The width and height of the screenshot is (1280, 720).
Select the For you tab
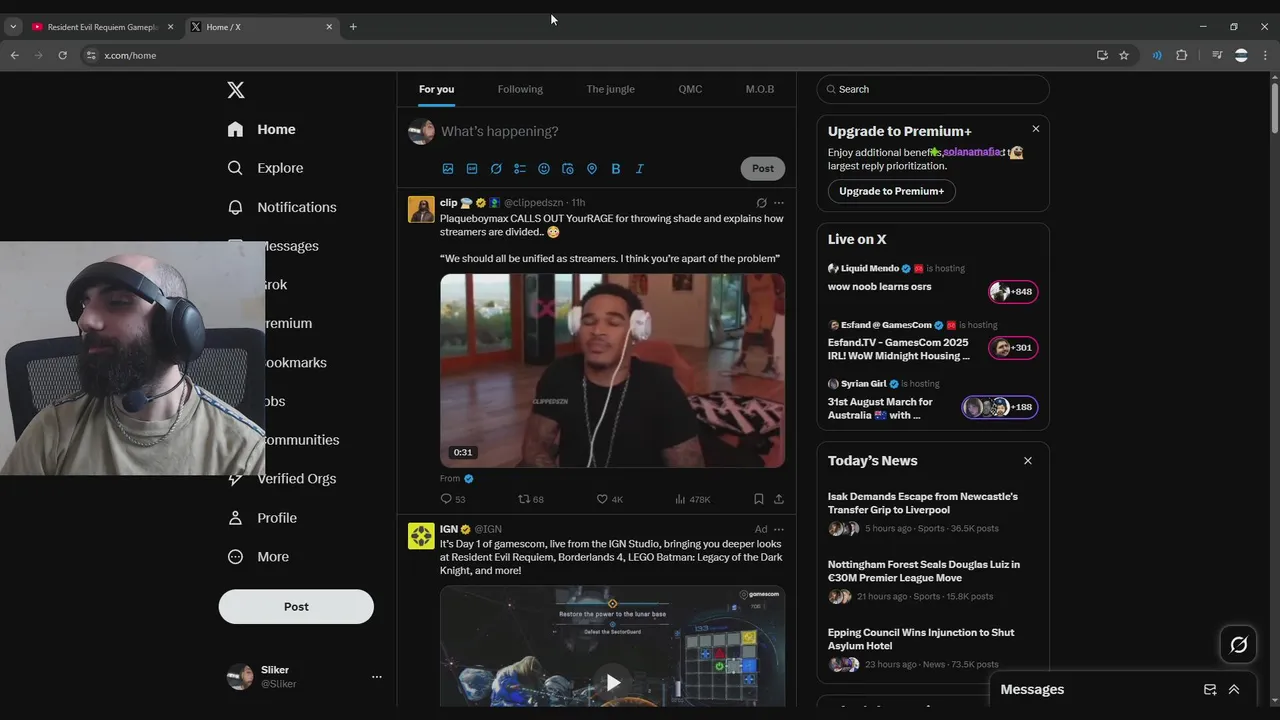436,89
